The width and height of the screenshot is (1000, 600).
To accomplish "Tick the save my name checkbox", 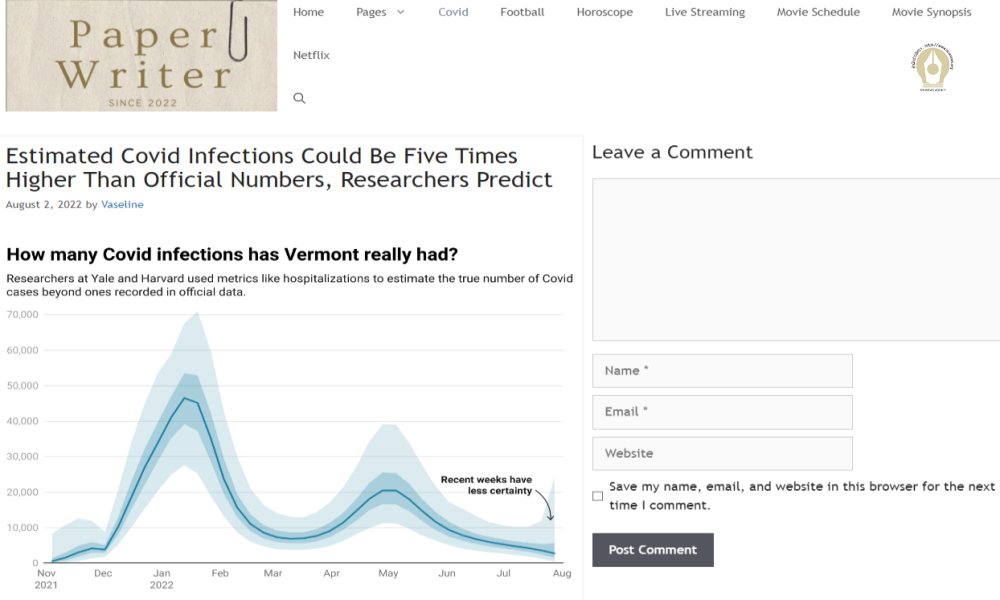I will point(598,496).
